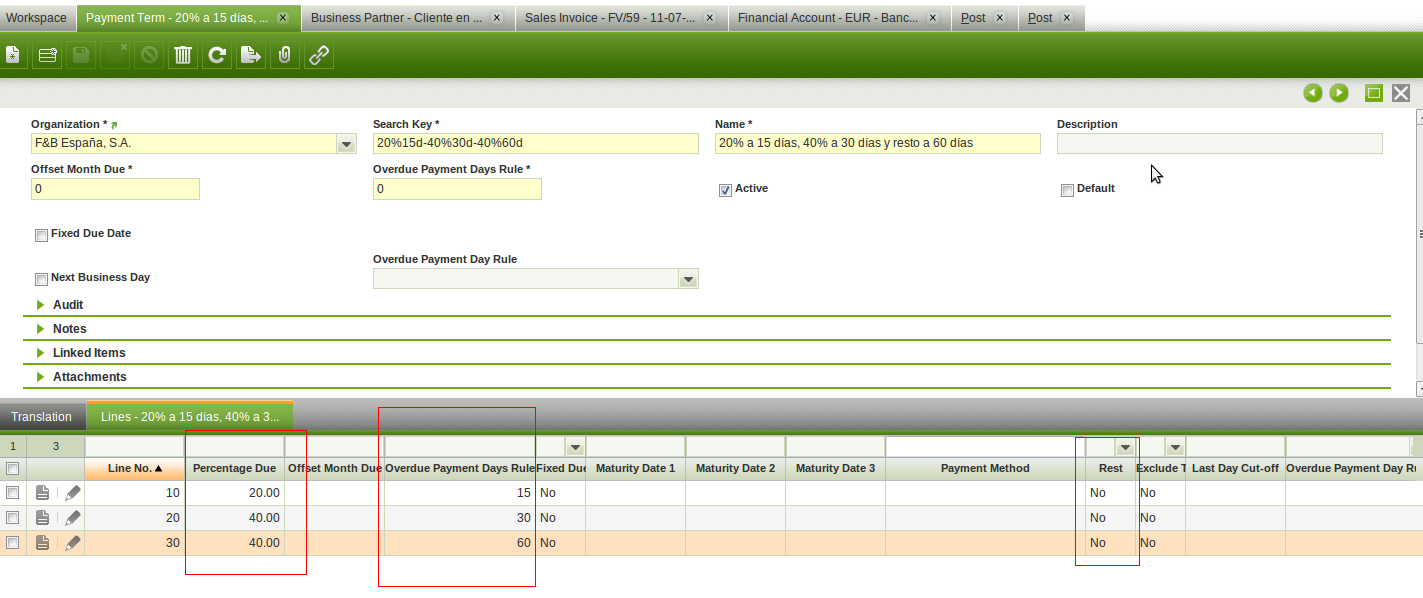Toggle the Active checkbox
The height and width of the screenshot is (598, 1423).
tap(725, 190)
